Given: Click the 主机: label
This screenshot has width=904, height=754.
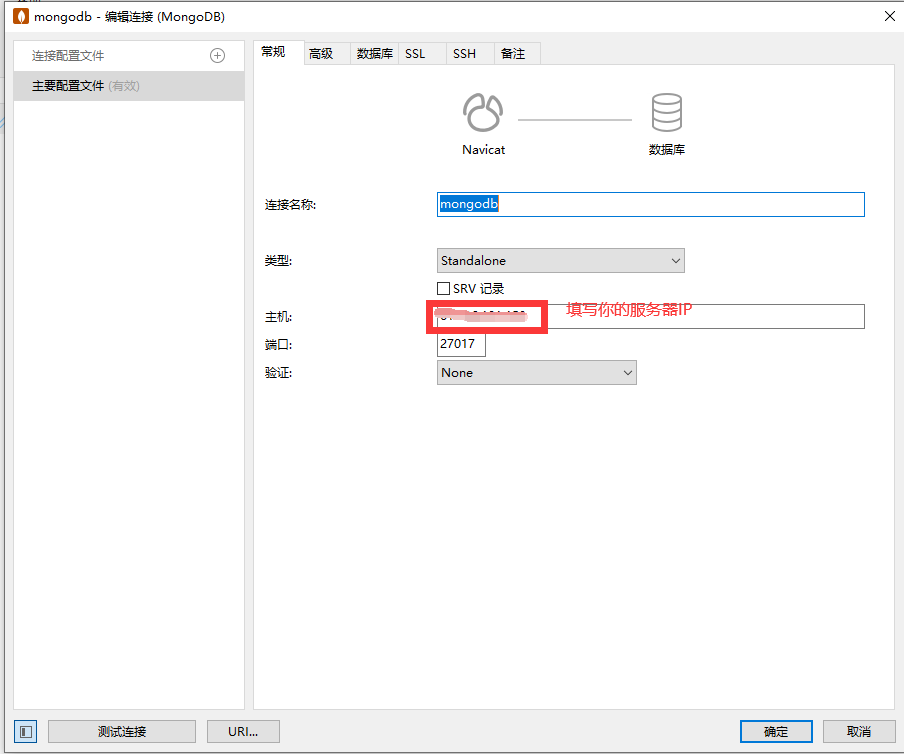Looking at the screenshot, I should pyautogui.click(x=278, y=316).
